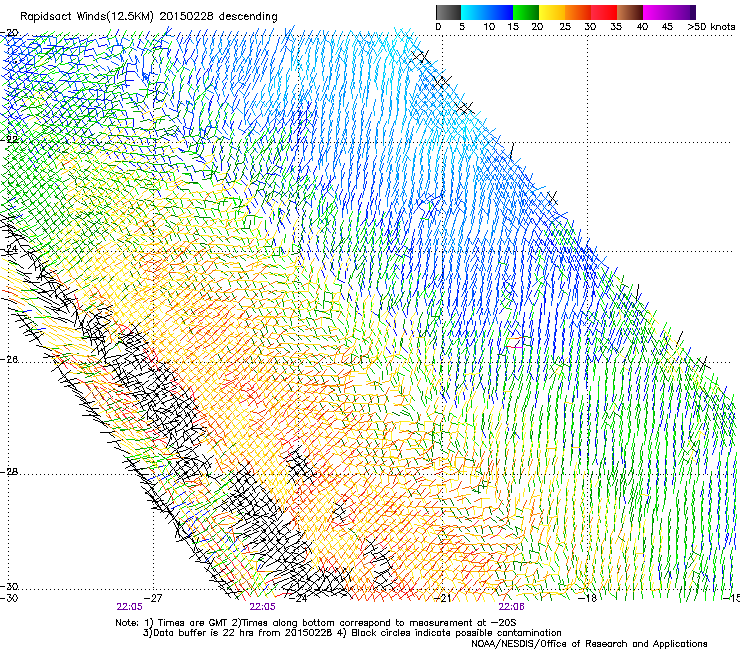Screen dimensions: 740x650
Task: Pick the magenta 40–45 knots legend segment
Action: [x=656, y=12]
